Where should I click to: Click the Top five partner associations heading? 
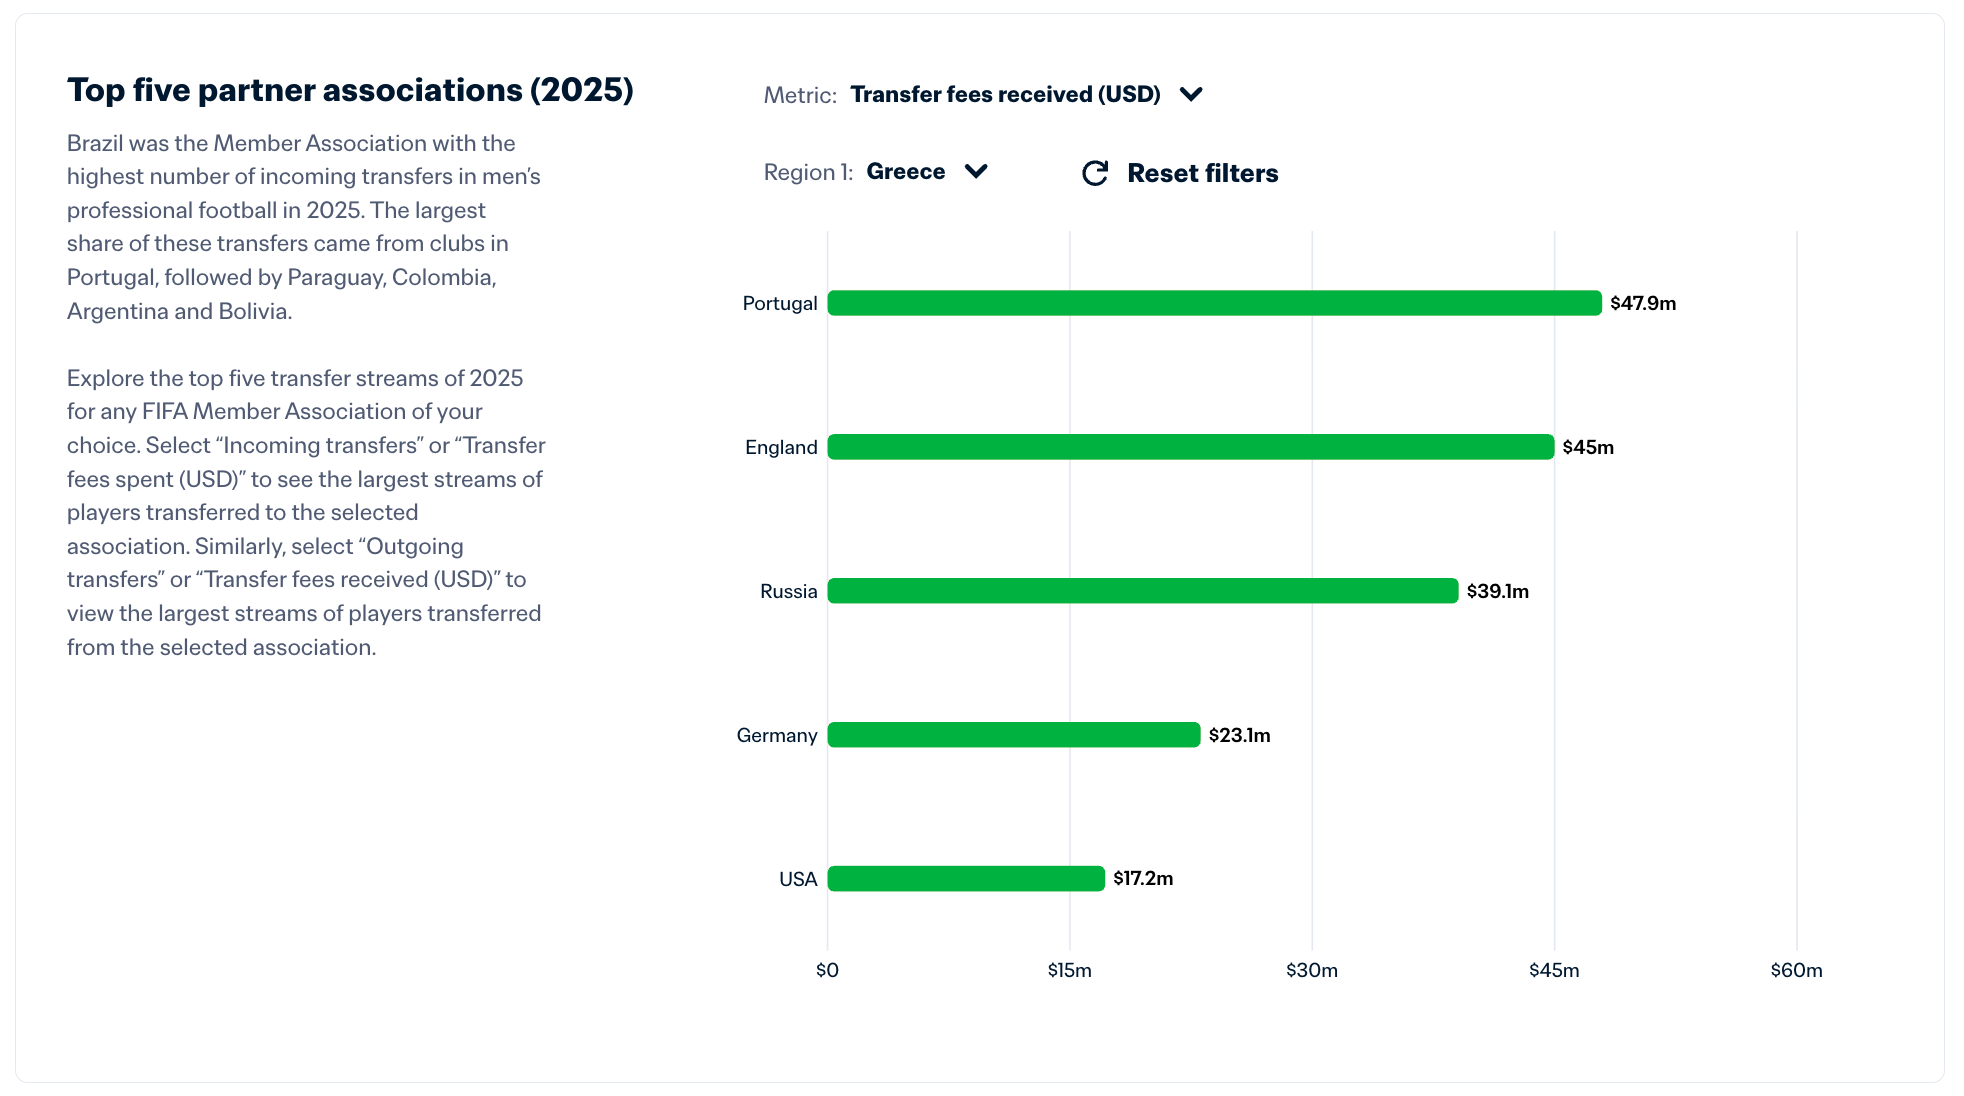pos(350,90)
